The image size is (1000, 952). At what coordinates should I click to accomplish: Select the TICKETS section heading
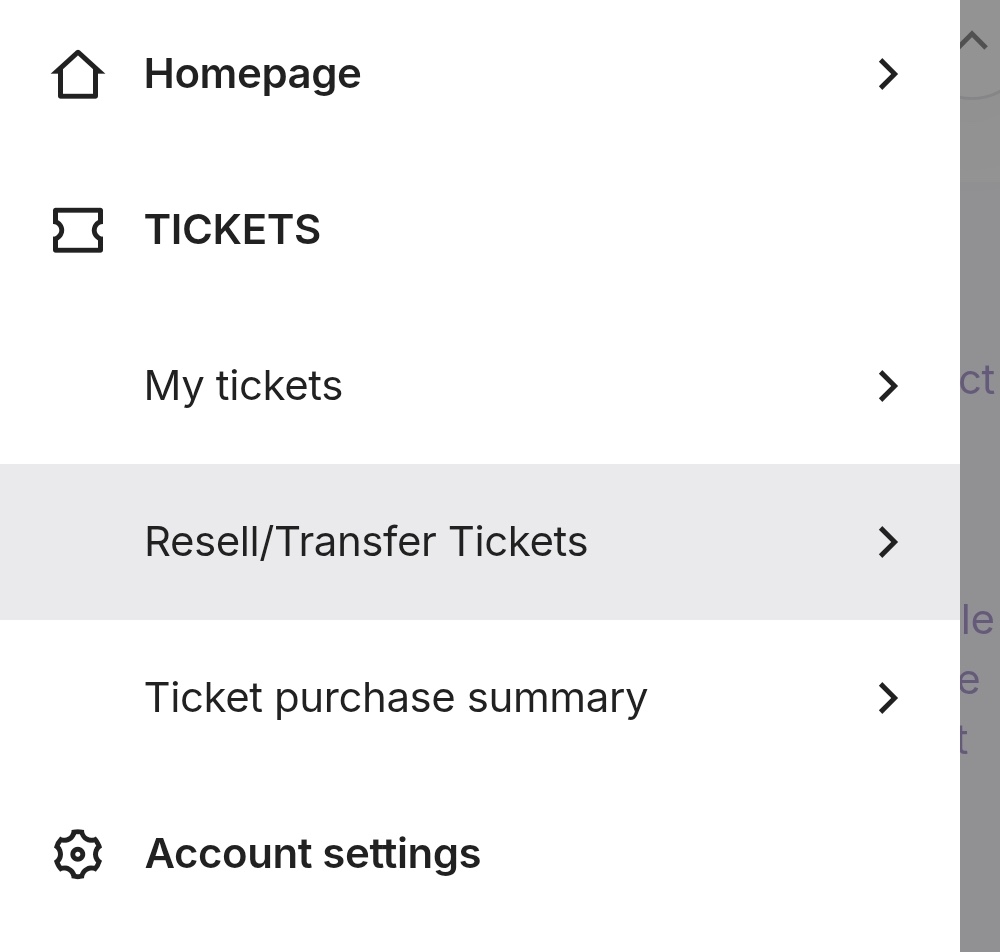click(232, 230)
